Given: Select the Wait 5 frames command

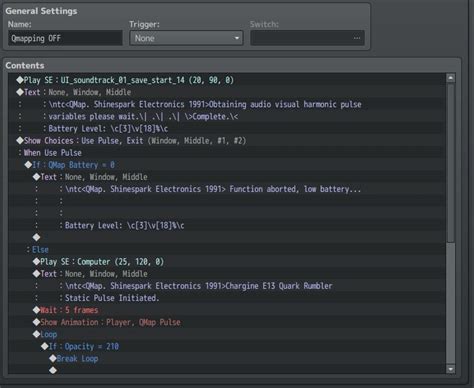Looking at the screenshot, I should (x=227, y=310).
